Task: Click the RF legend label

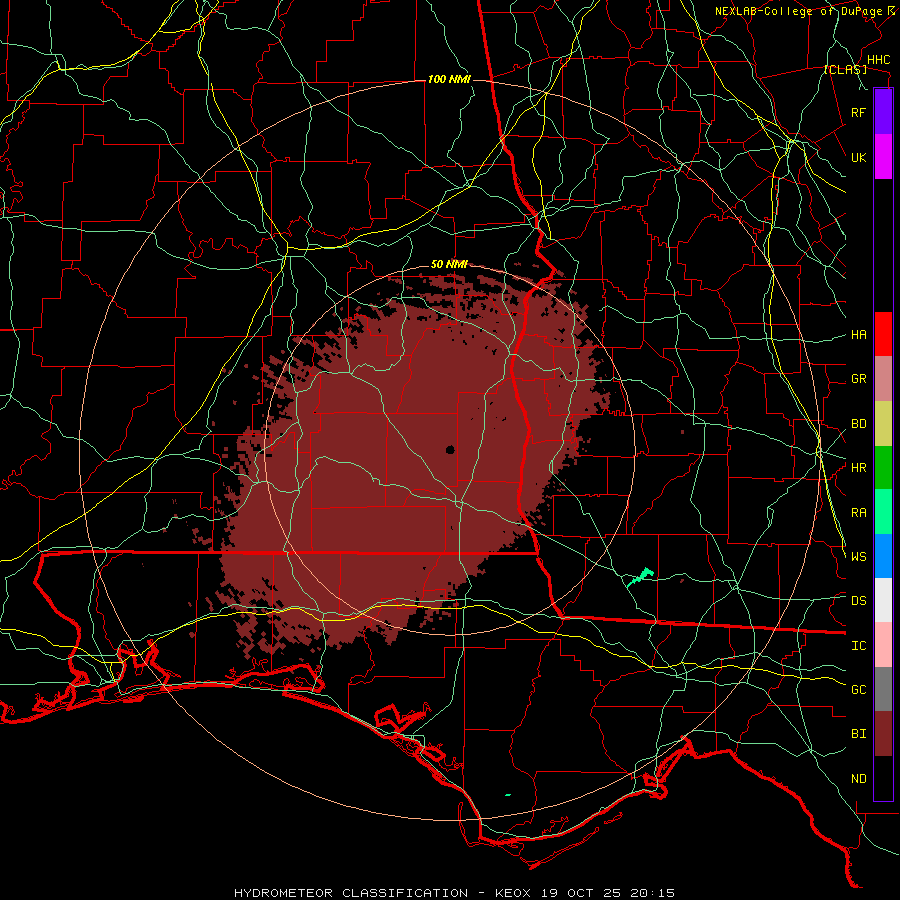Action: [859, 112]
